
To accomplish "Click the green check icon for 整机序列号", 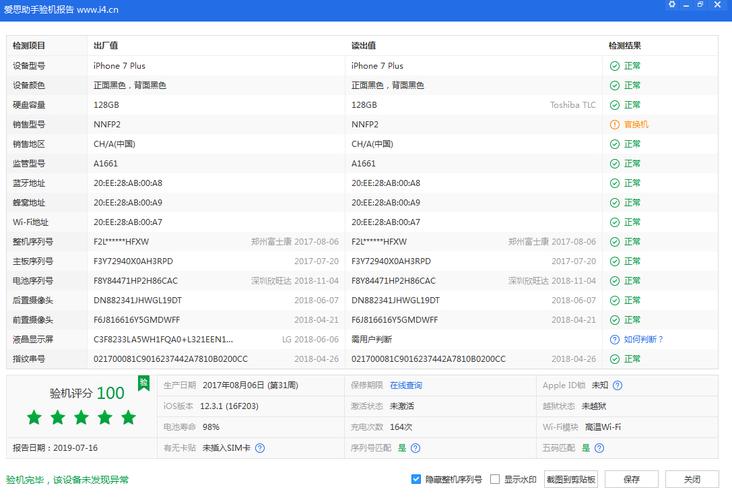I will (615, 242).
